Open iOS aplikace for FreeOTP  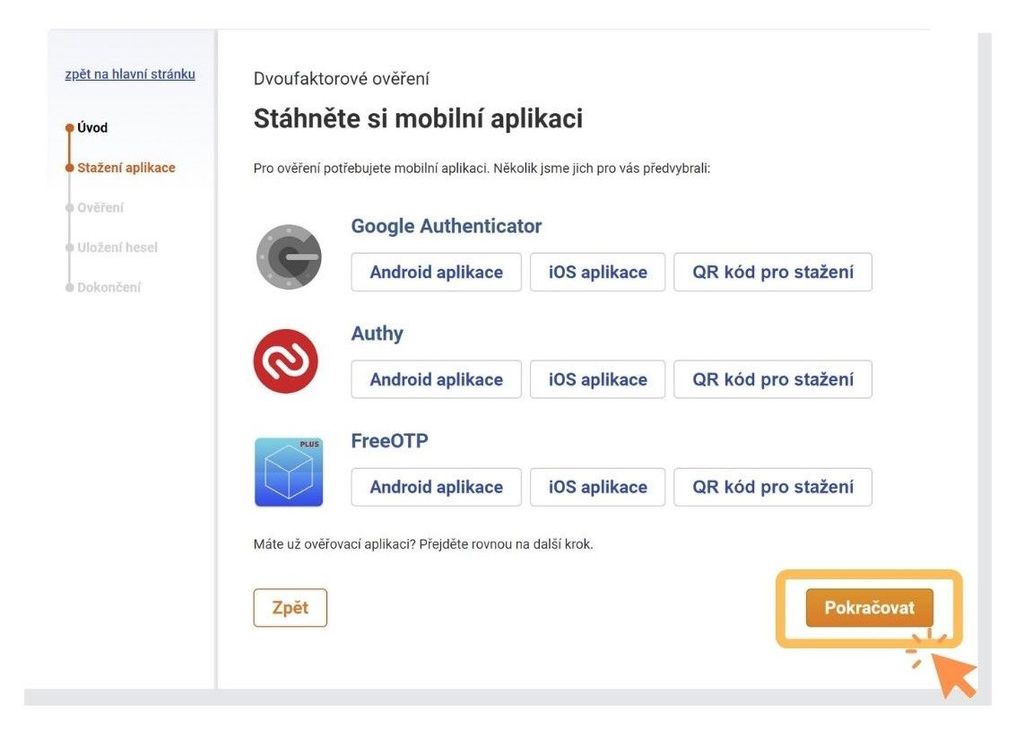click(x=598, y=487)
